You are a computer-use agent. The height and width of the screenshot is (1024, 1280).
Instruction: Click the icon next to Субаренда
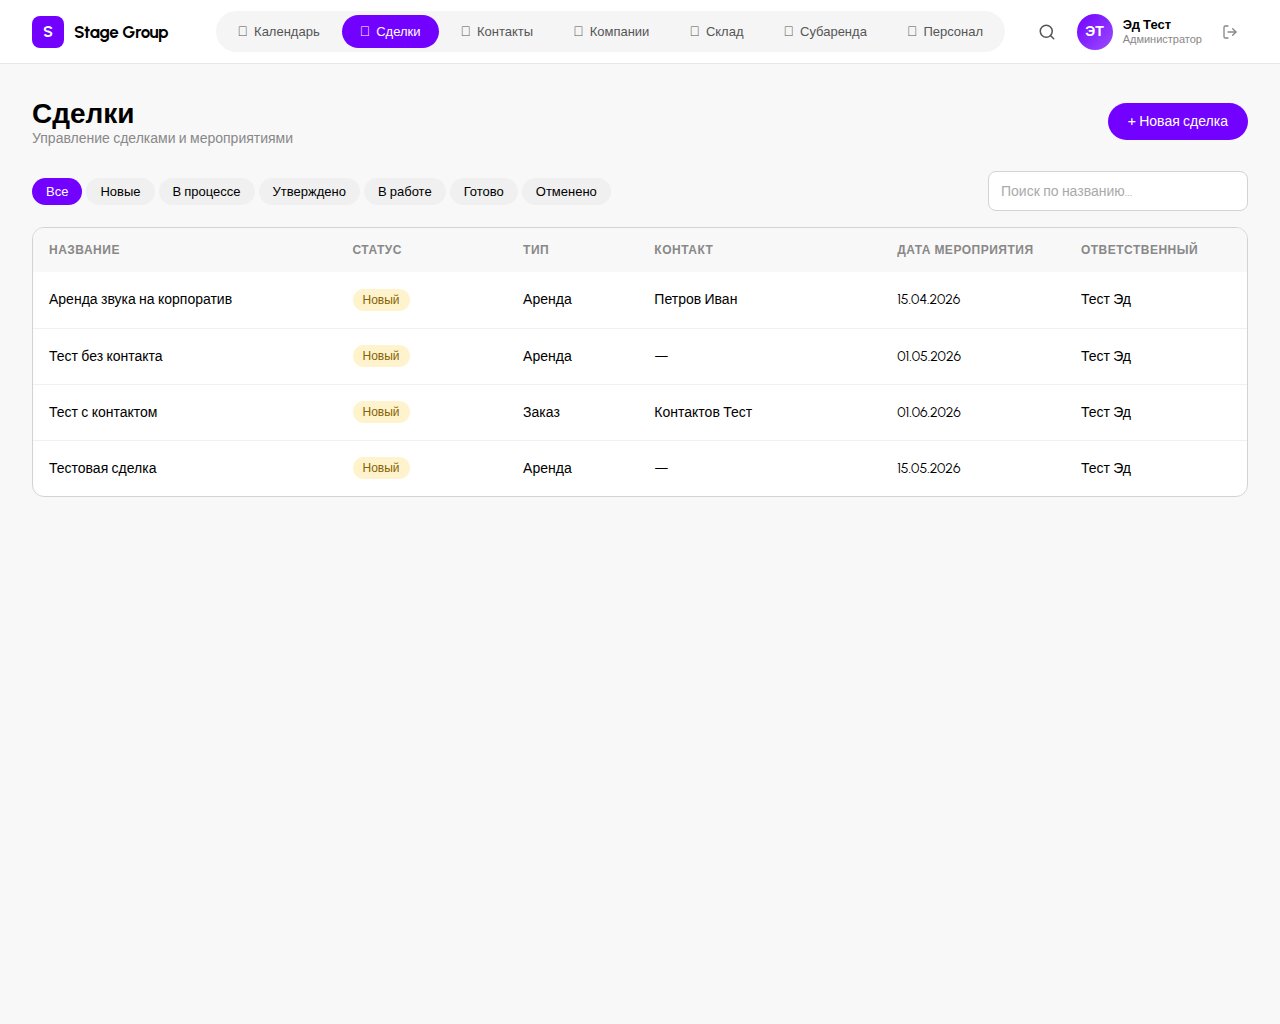(790, 31)
